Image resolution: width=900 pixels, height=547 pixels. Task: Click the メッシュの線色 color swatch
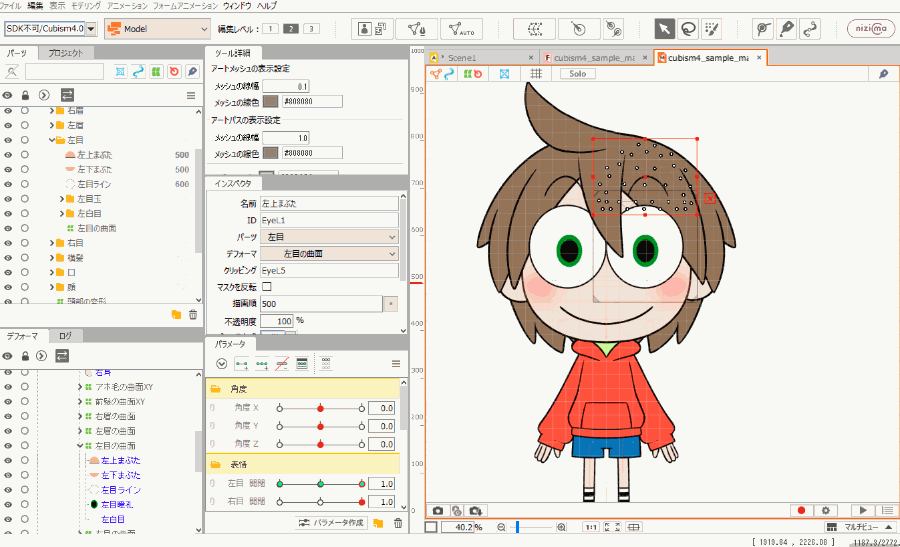pyautogui.click(x=270, y=102)
